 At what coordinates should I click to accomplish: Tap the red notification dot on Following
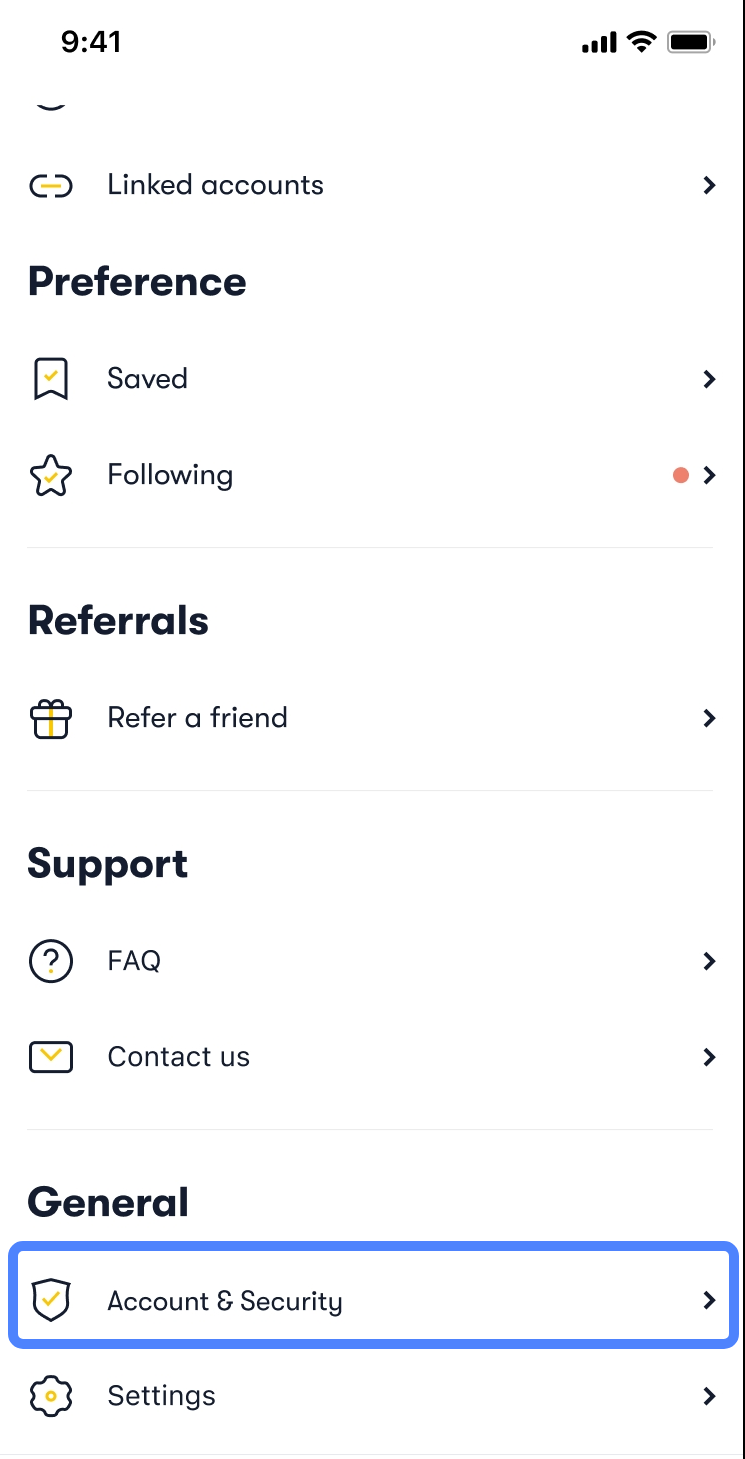point(681,475)
